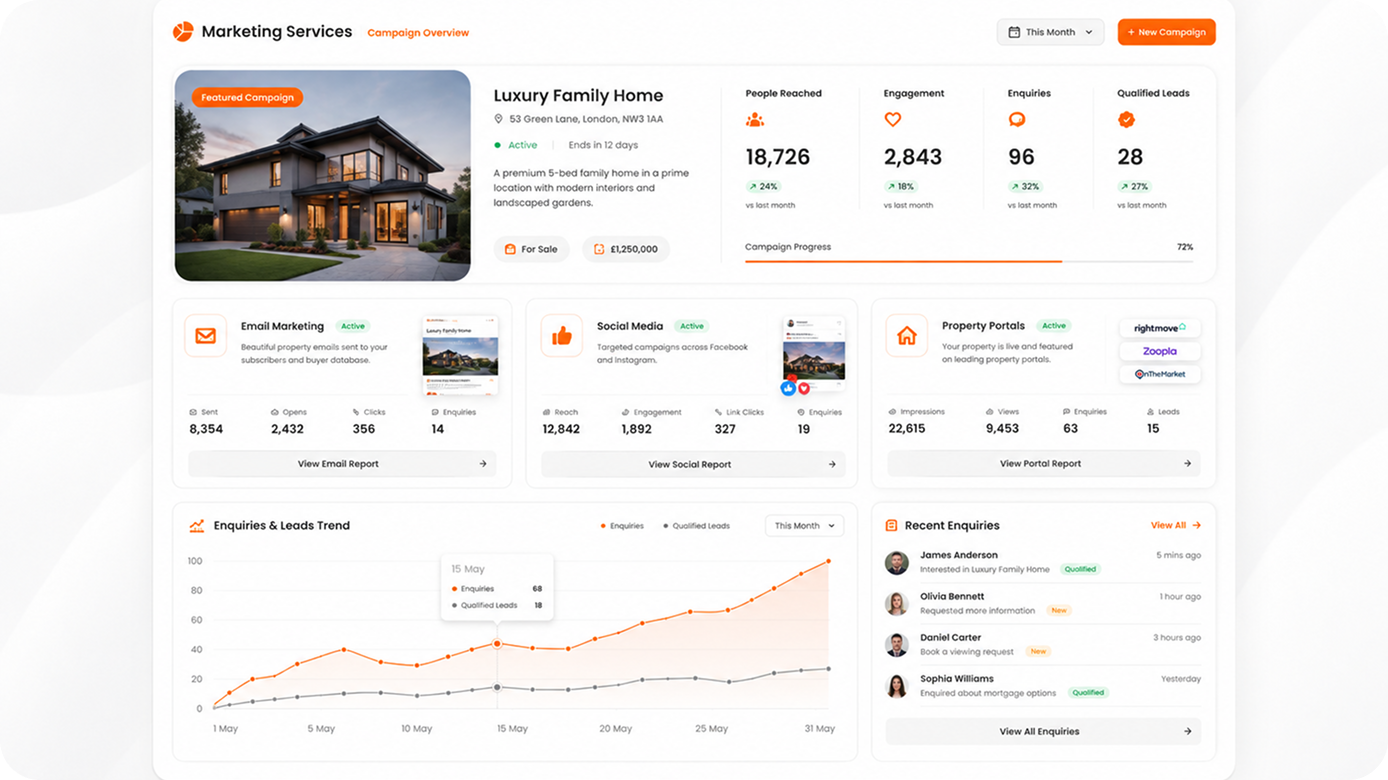Click the Marketing Services pie-chart logo
Image resolution: width=1388 pixels, height=780 pixels.
pos(183,32)
